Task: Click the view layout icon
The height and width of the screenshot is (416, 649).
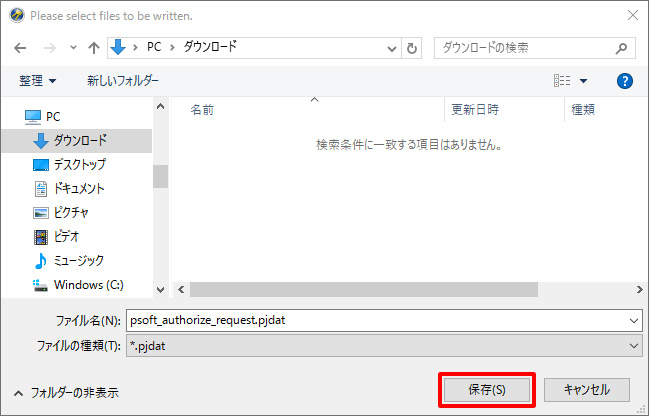Action: (x=563, y=81)
